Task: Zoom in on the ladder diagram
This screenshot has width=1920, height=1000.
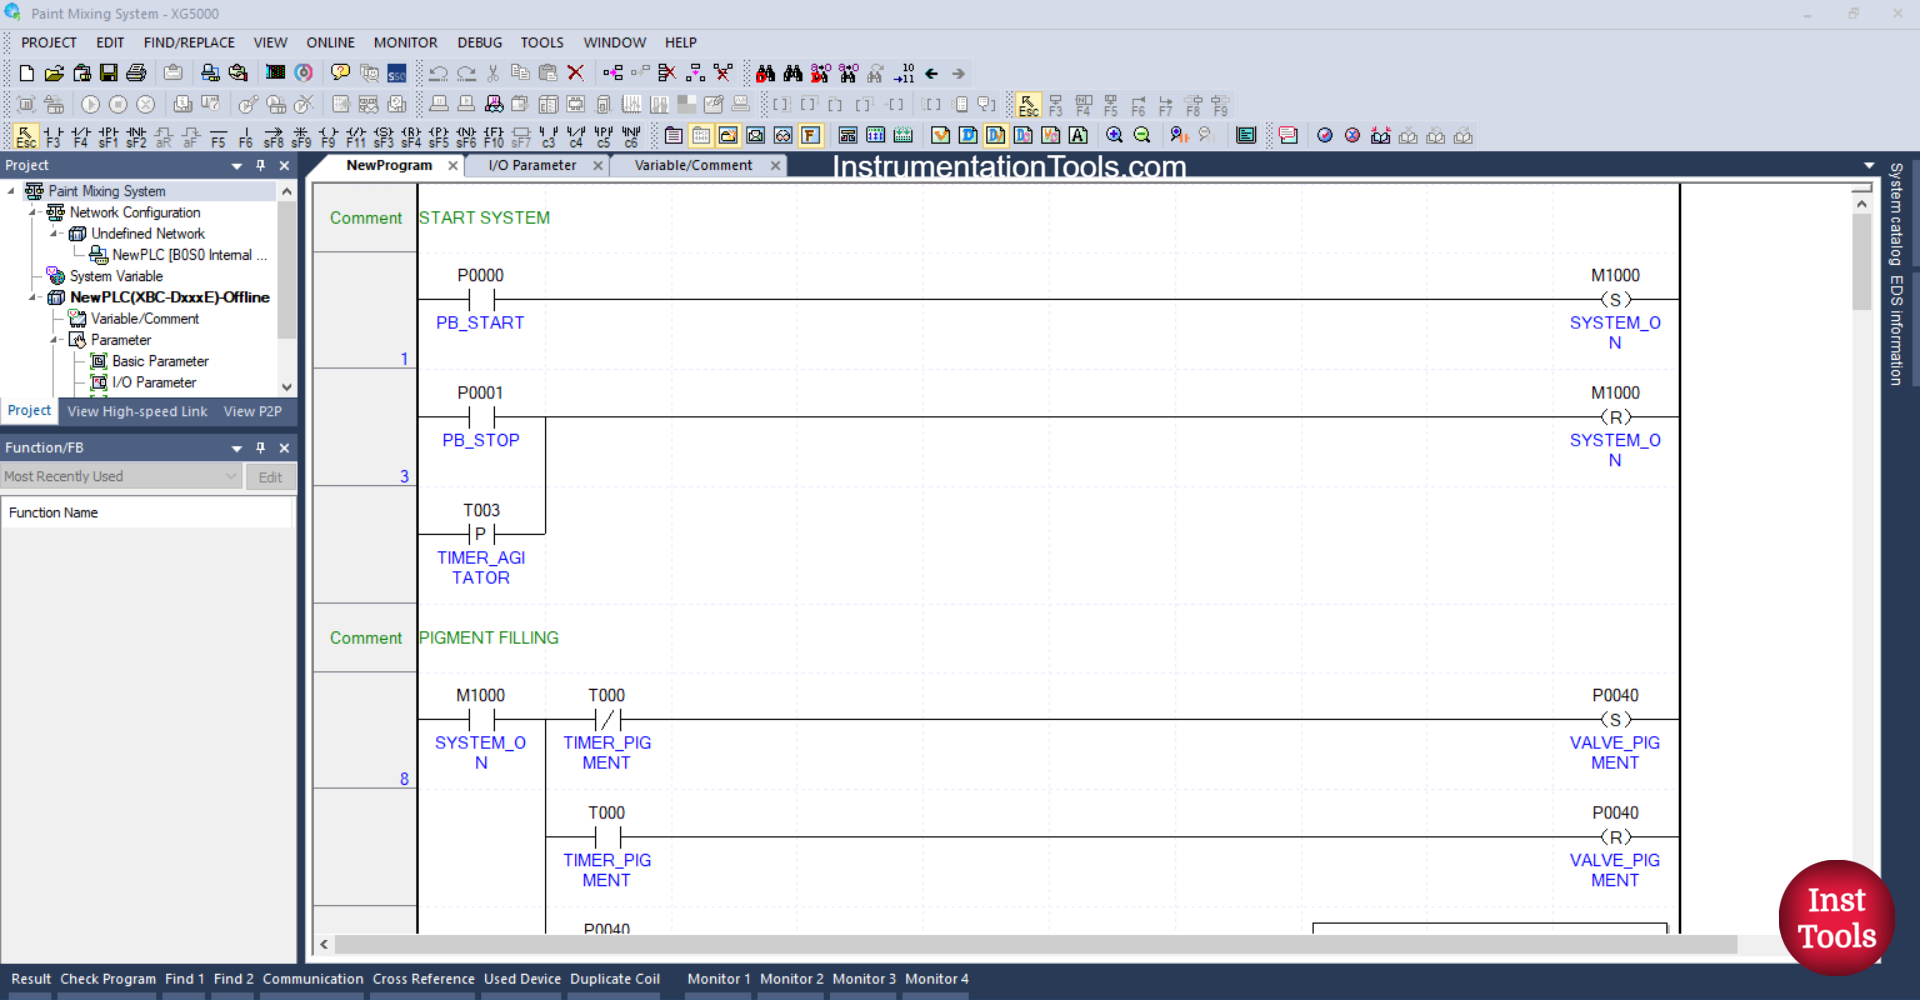Action: tap(1114, 135)
